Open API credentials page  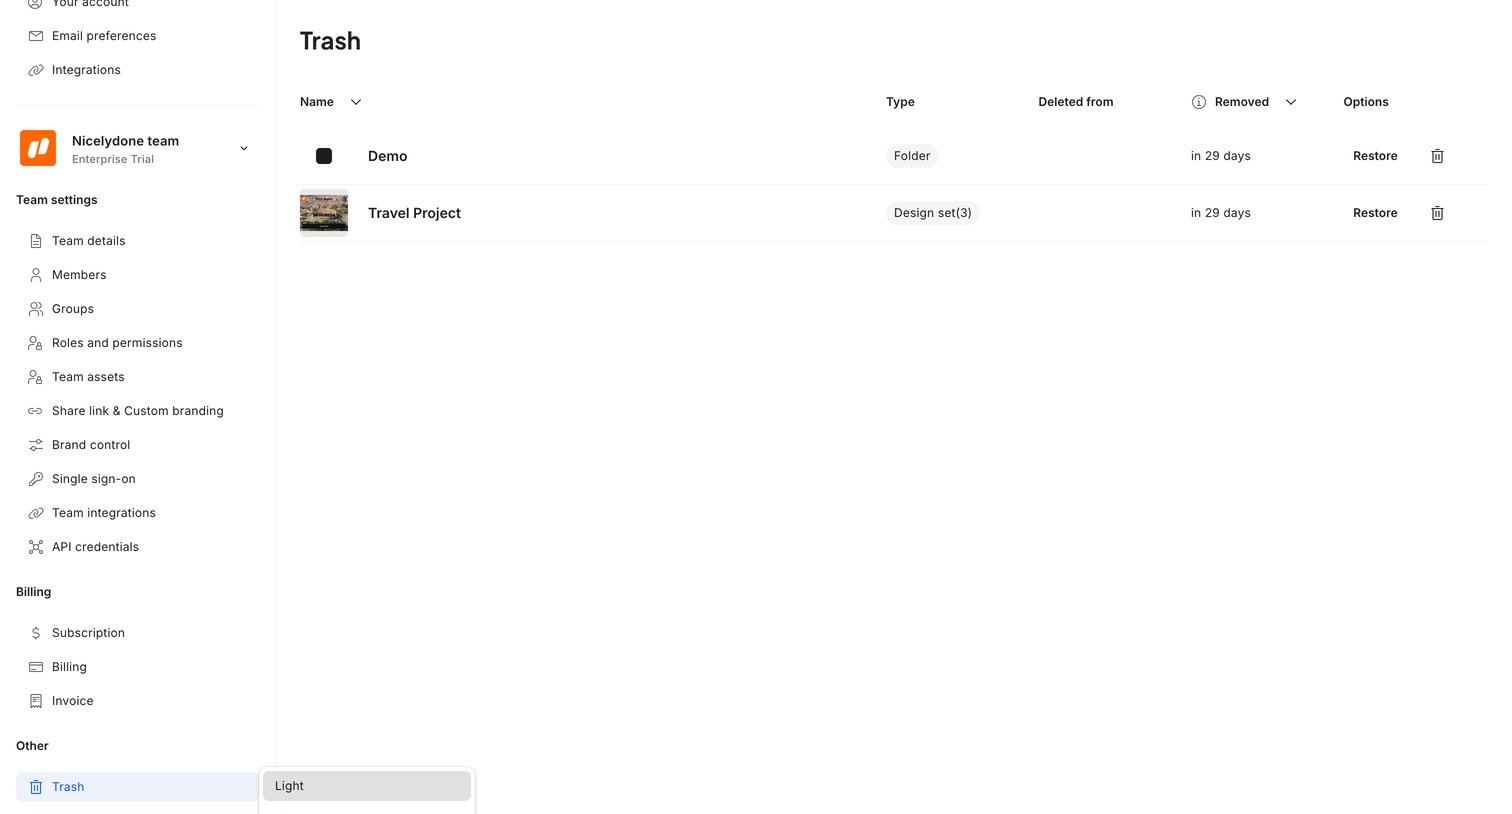click(x=137, y=547)
